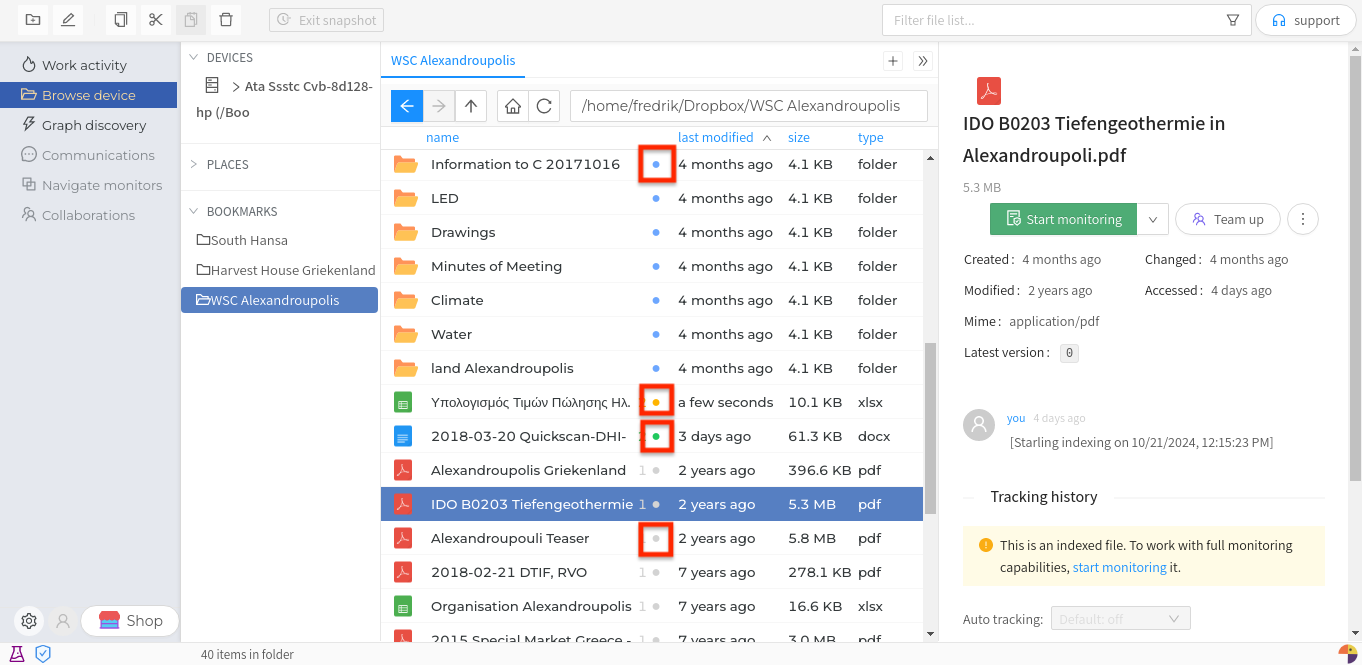Add a new tab in the file panel
Viewport: 1362px width, 665px height.
(893, 61)
